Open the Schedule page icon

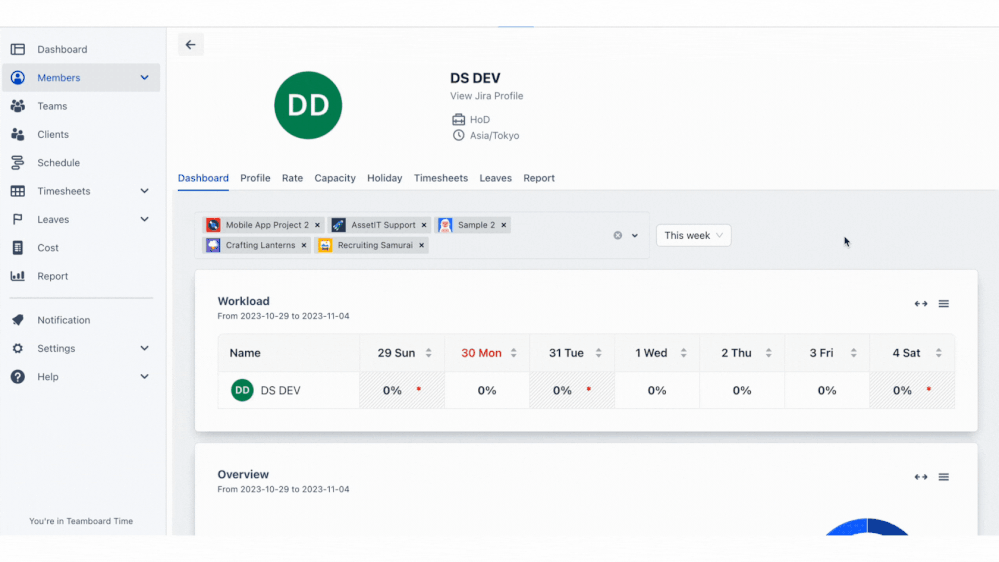[x=18, y=162]
